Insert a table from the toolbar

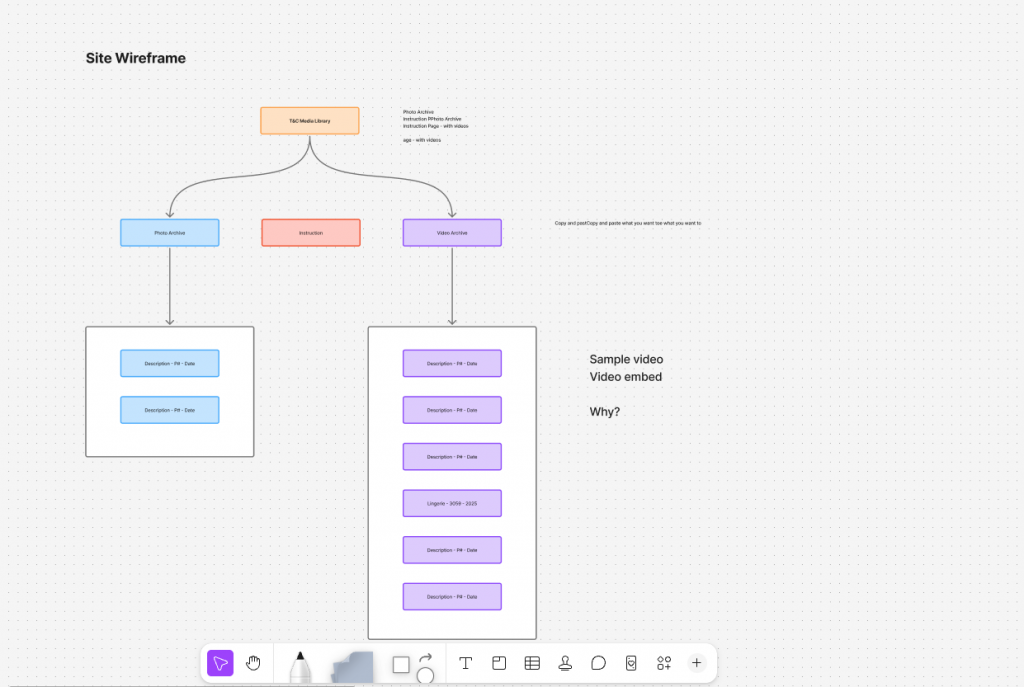(x=532, y=663)
